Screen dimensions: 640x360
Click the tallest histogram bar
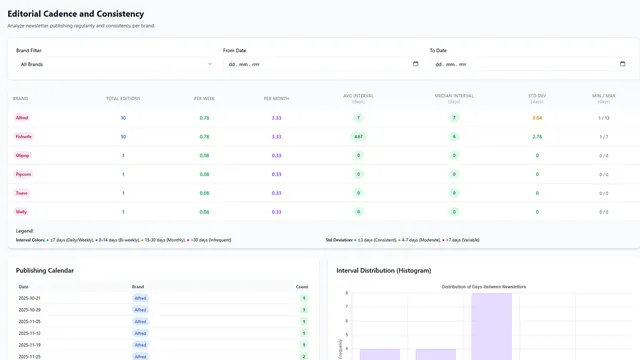click(491, 327)
